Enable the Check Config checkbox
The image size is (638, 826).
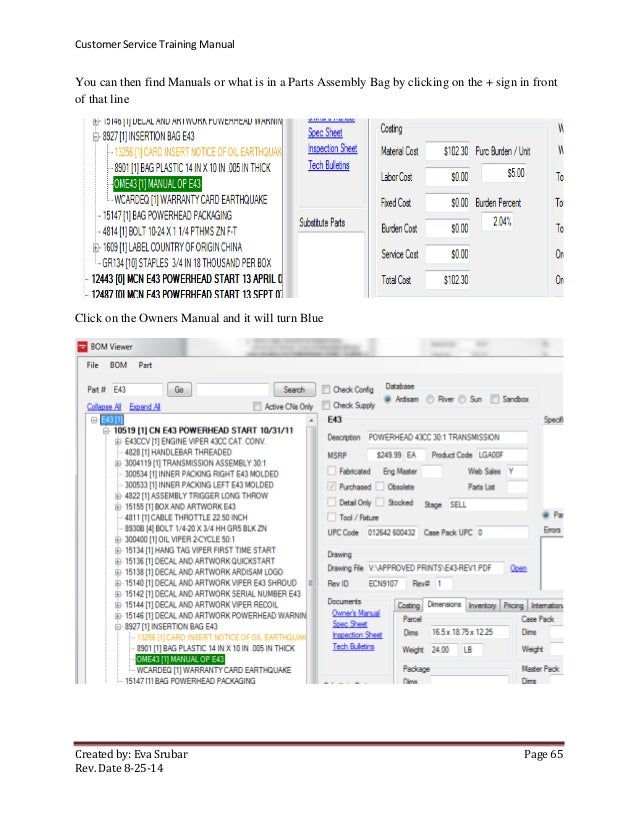pyautogui.click(x=326, y=389)
